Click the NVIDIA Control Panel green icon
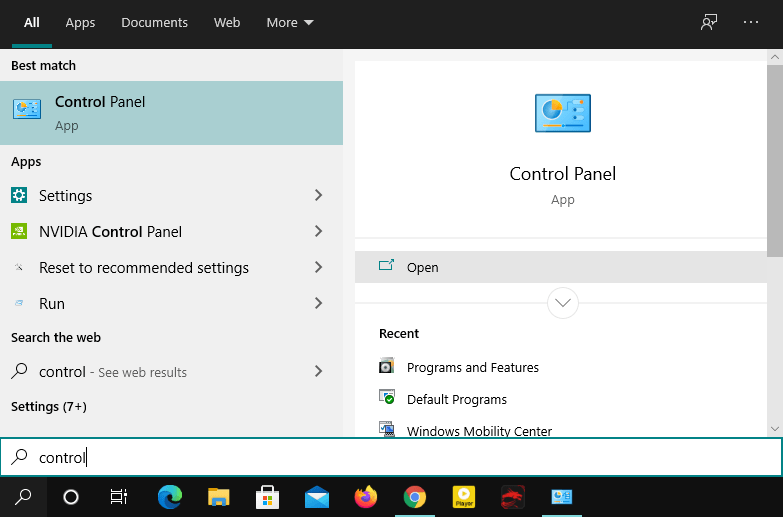Screen dimensions: 783x517 (19, 231)
